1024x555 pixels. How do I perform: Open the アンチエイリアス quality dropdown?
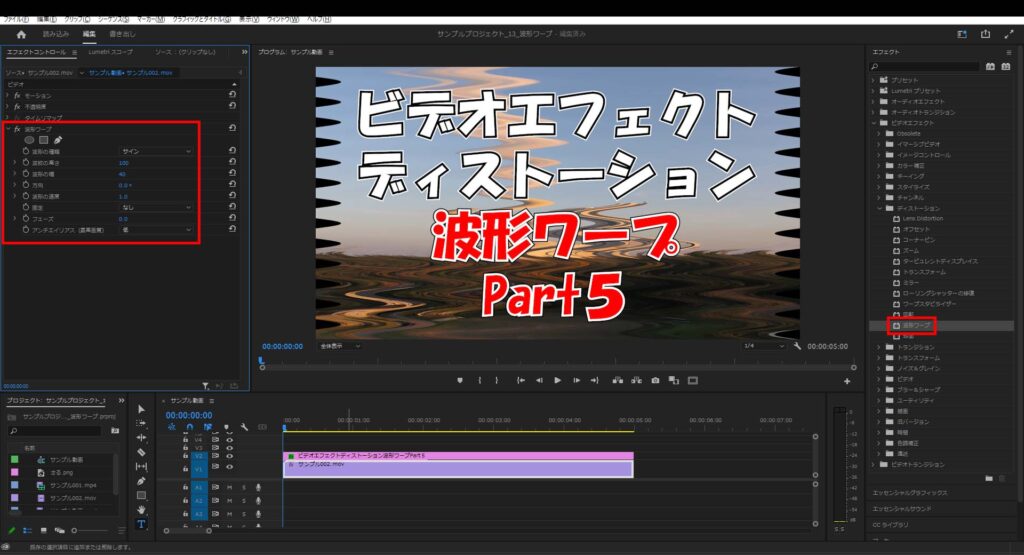click(156, 230)
